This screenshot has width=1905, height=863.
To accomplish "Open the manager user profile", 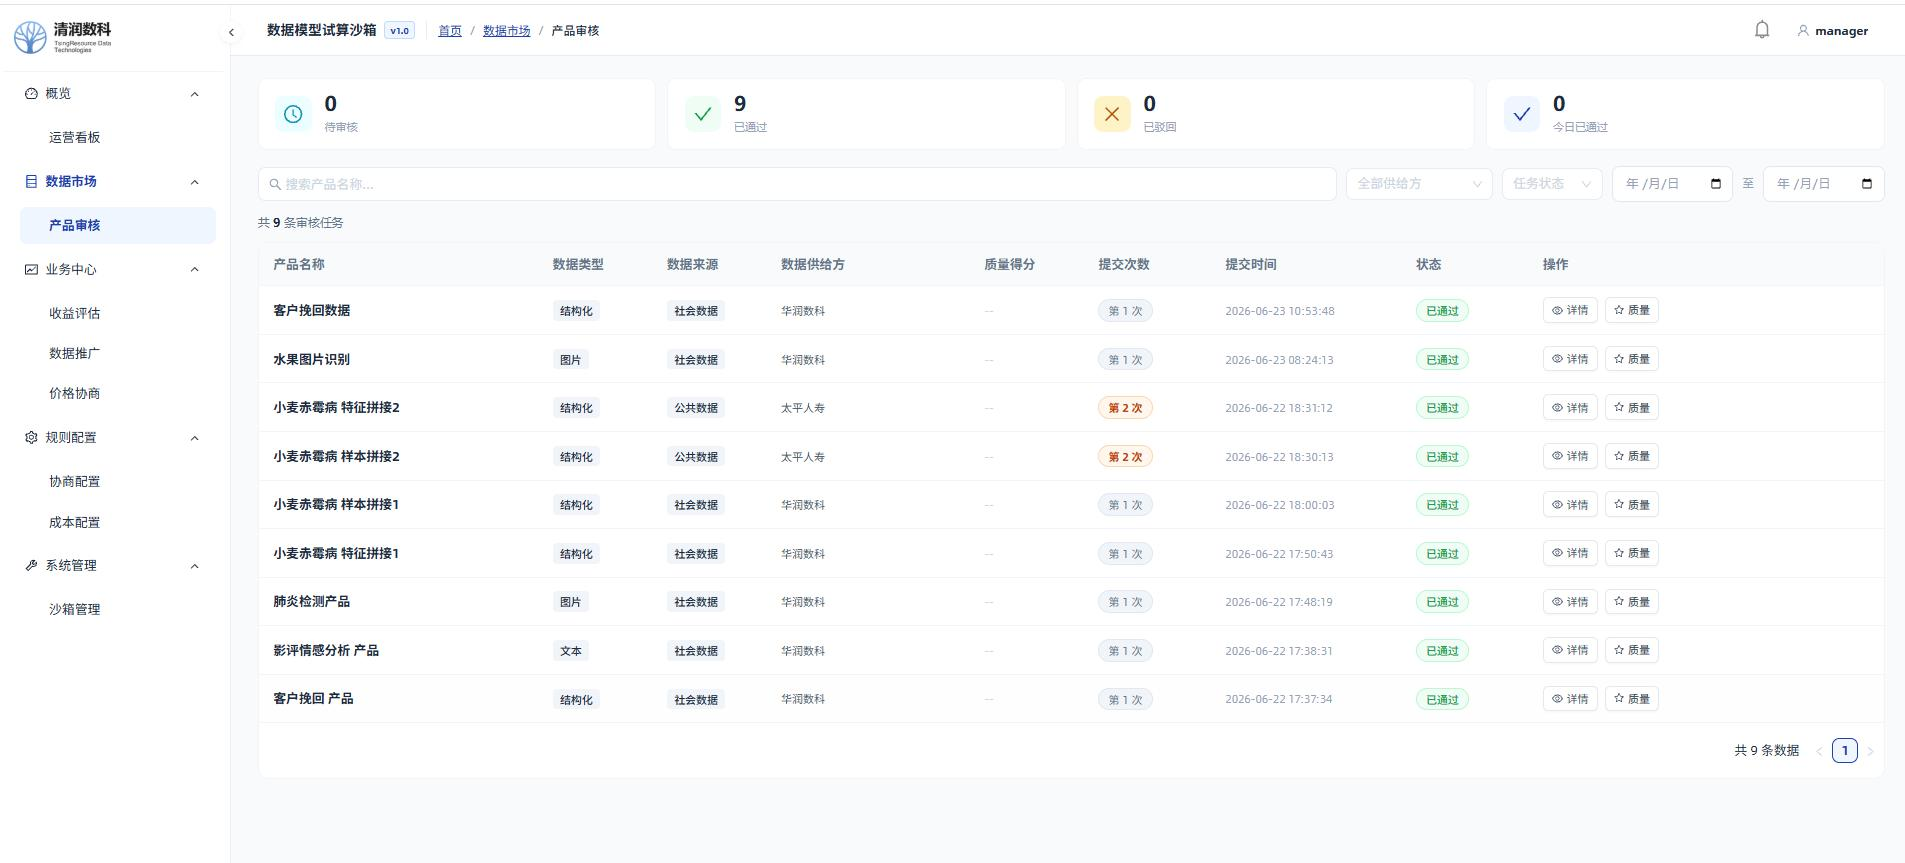I will point(1832,31).
